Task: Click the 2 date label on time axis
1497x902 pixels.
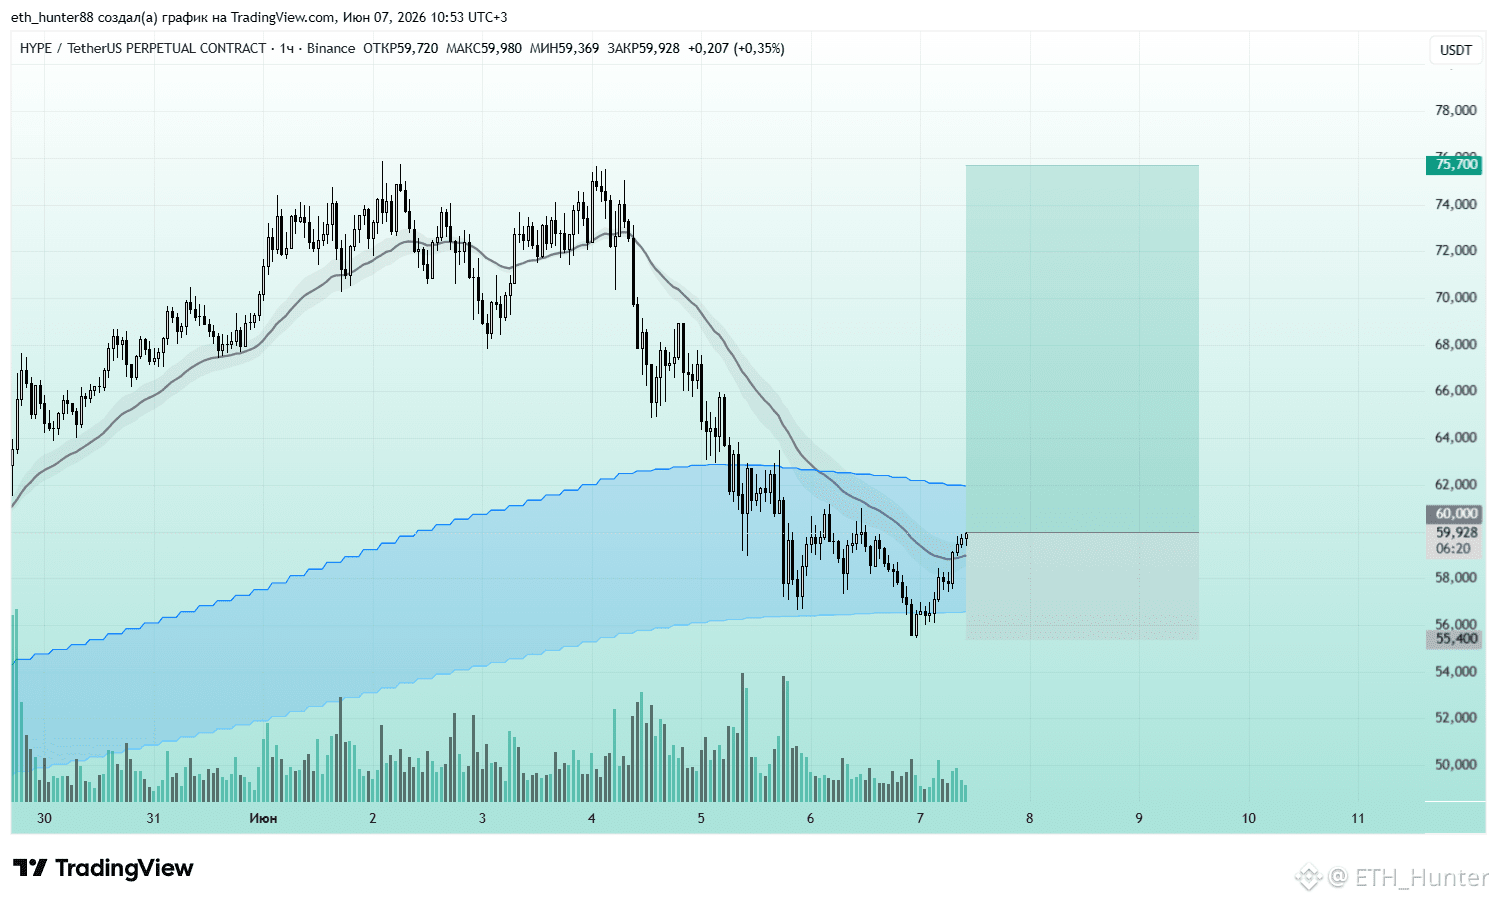Action: coord(373,818)
